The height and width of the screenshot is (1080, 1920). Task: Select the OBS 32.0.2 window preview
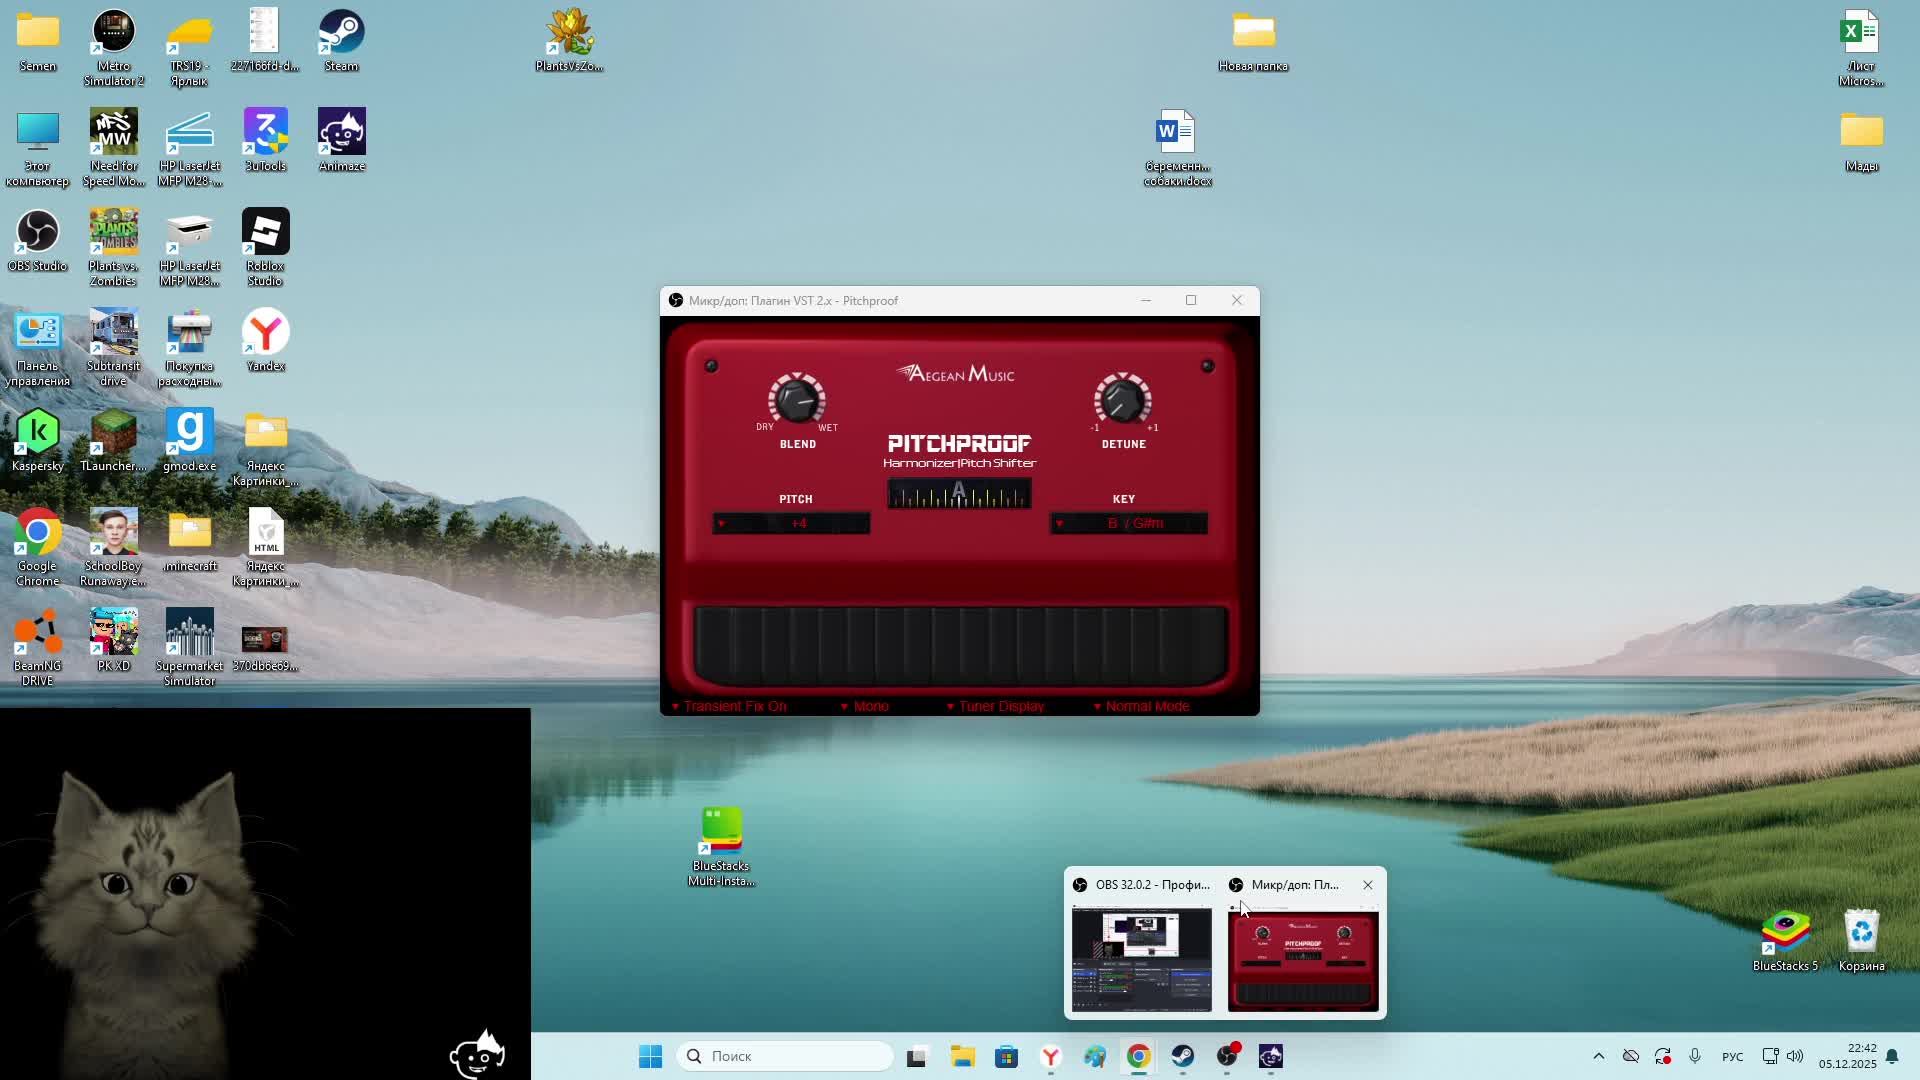tap(1141, 958)
